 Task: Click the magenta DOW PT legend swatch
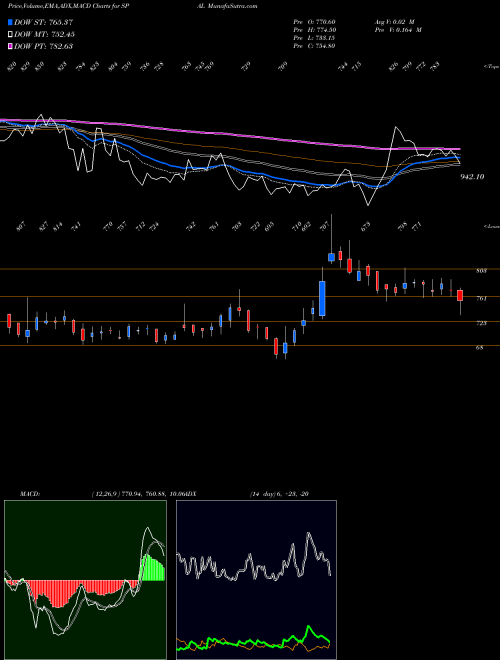[x=11, y=46]
